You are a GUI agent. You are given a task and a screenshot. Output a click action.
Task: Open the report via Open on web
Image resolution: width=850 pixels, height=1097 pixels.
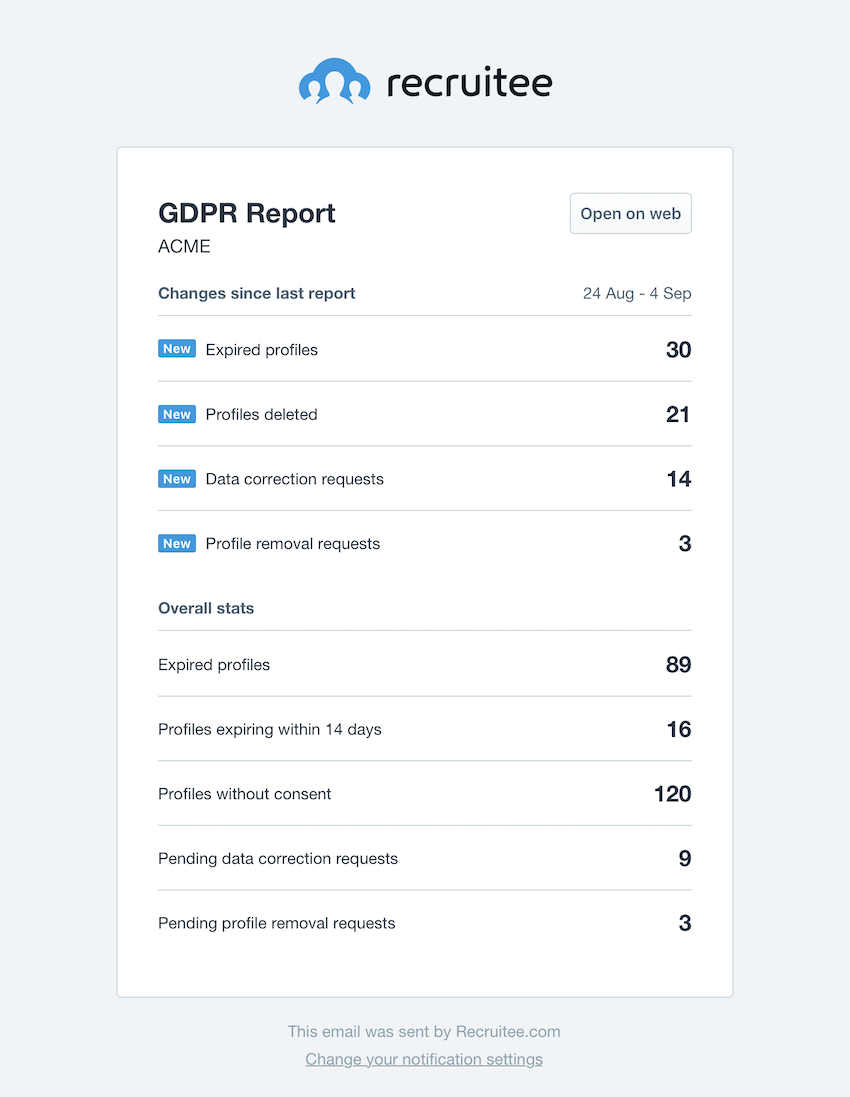pyautogui.click(x=630, y=213)
